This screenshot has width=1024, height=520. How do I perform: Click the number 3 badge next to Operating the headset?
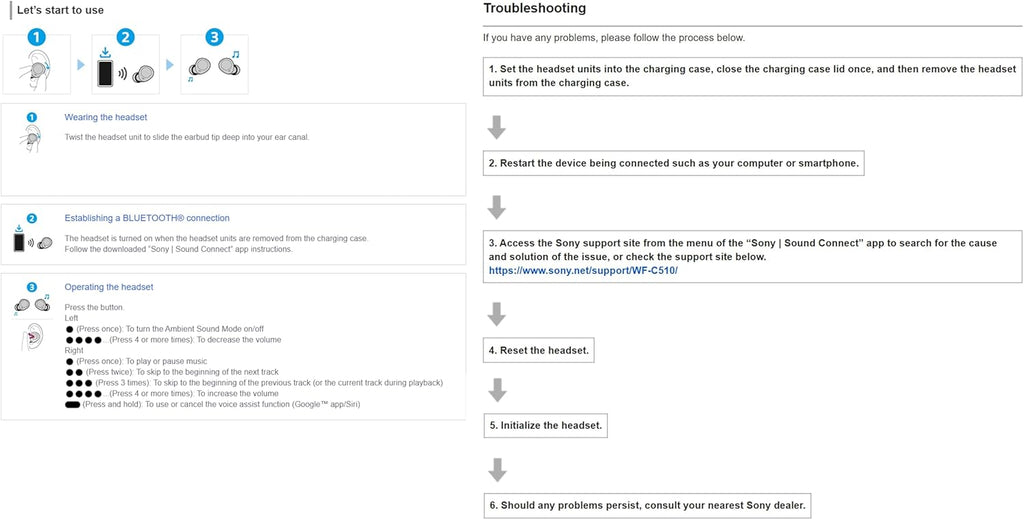click(31, 288)
